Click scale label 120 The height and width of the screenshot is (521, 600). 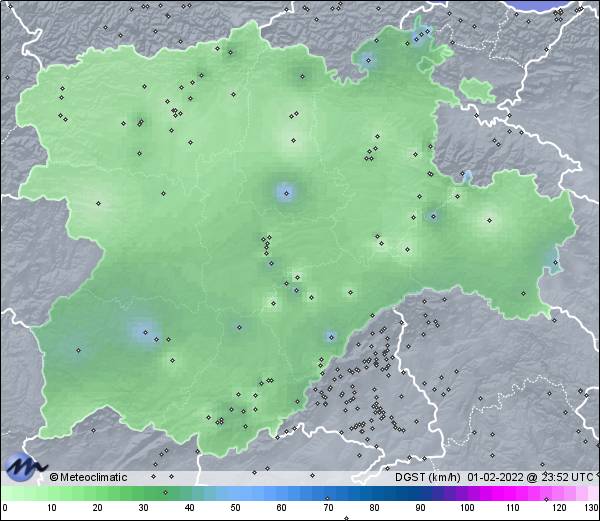click(559, 508)
